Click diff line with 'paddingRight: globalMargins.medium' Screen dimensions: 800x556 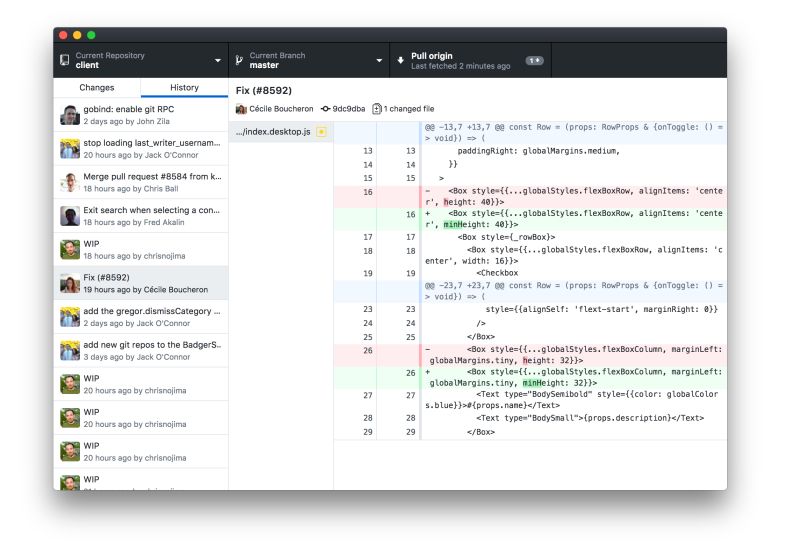point(531,151)
